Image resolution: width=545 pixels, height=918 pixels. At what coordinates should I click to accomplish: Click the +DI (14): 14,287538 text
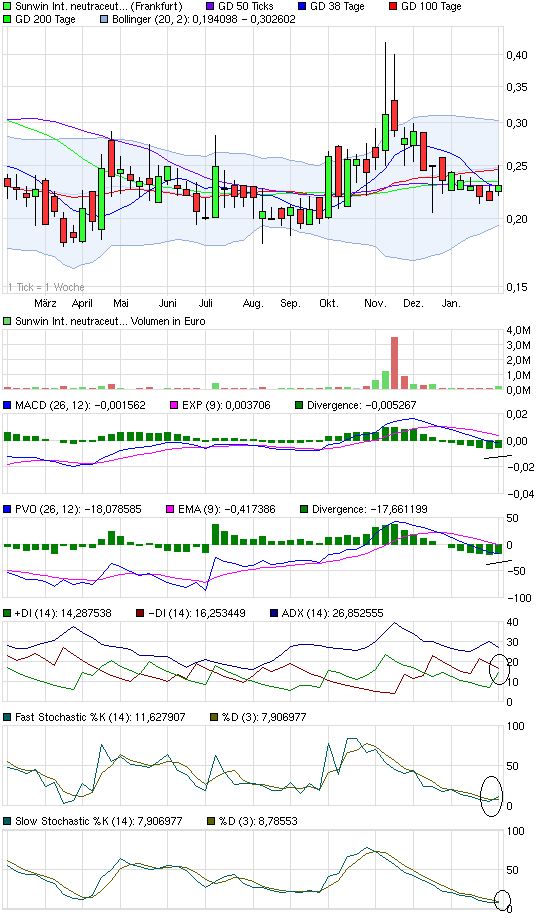click(x=63, y=614)
